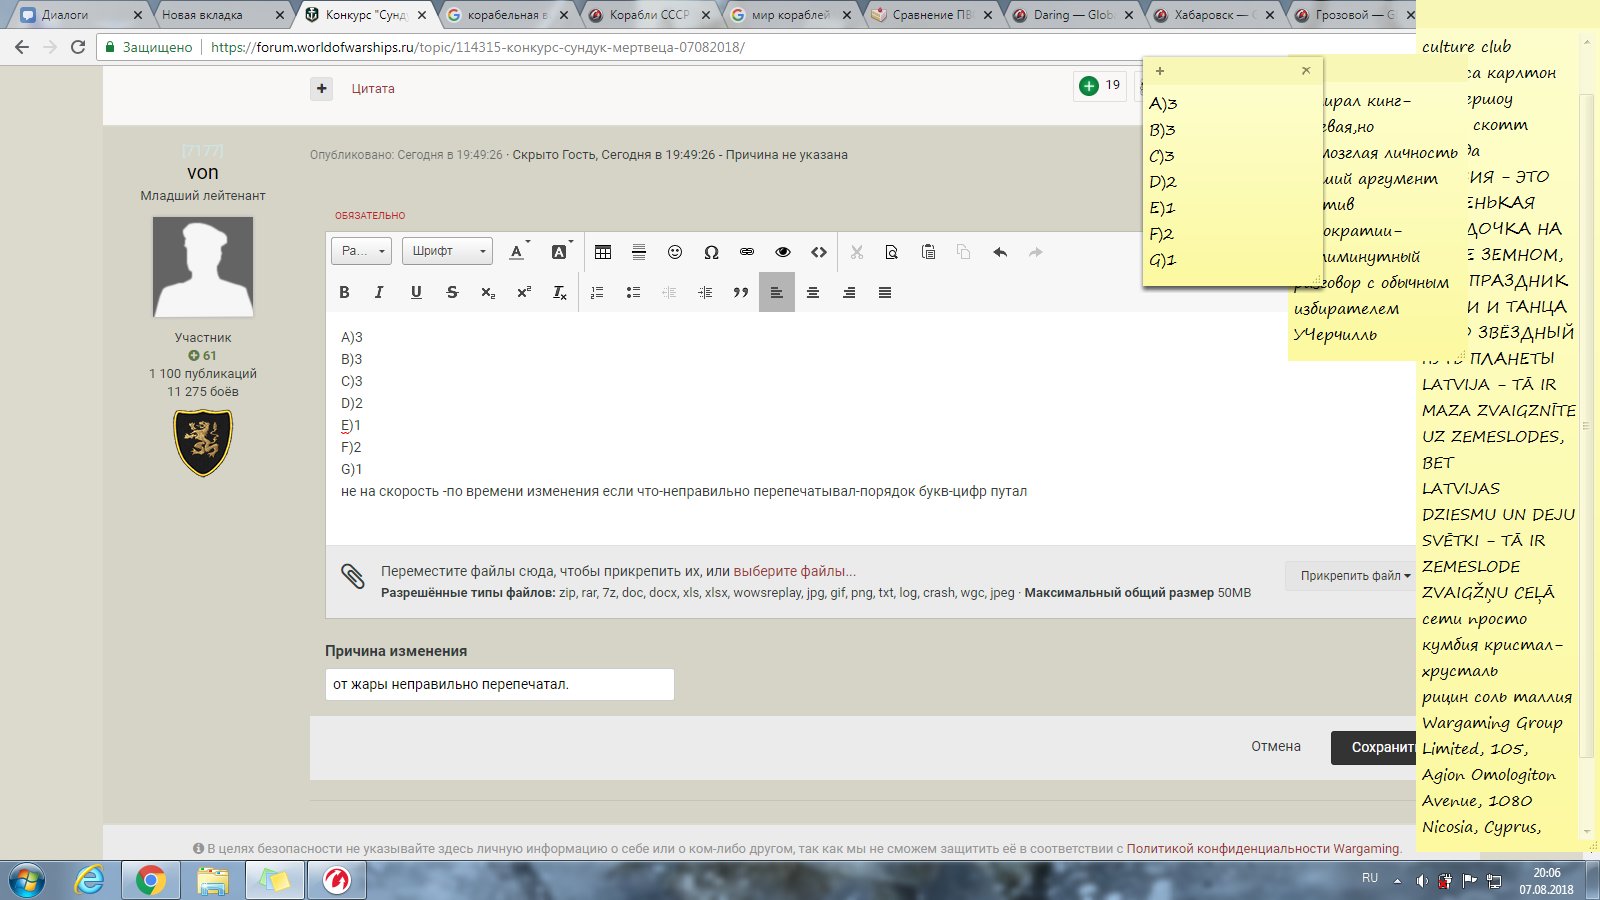Justify the text
Screen dimensions: 1600x900
[885, 292]
